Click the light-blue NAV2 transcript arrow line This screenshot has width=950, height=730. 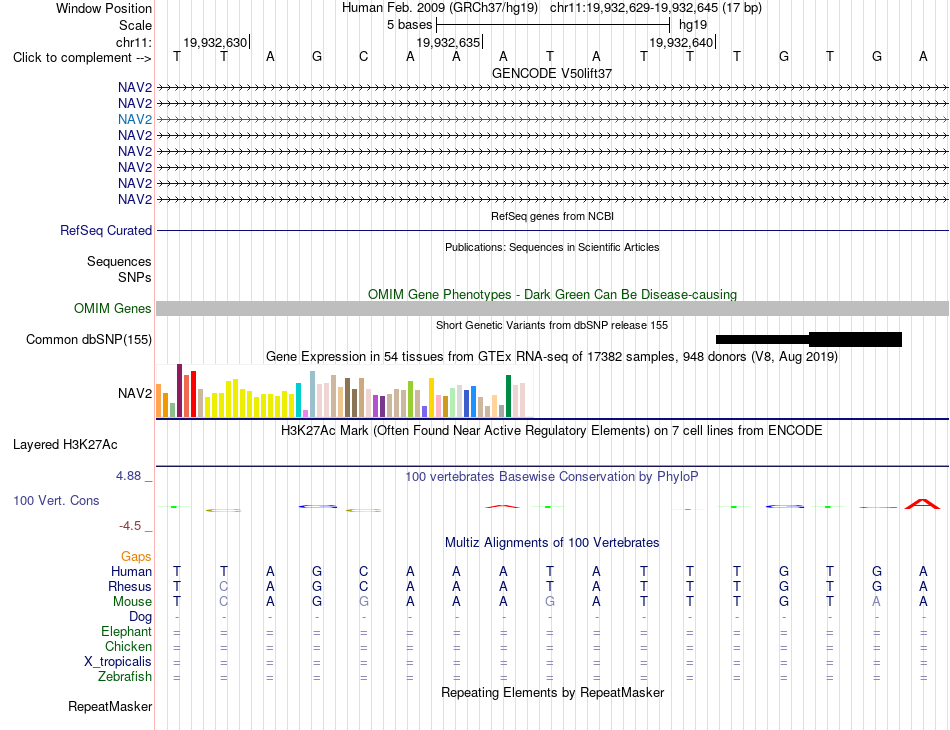point(552,119)
